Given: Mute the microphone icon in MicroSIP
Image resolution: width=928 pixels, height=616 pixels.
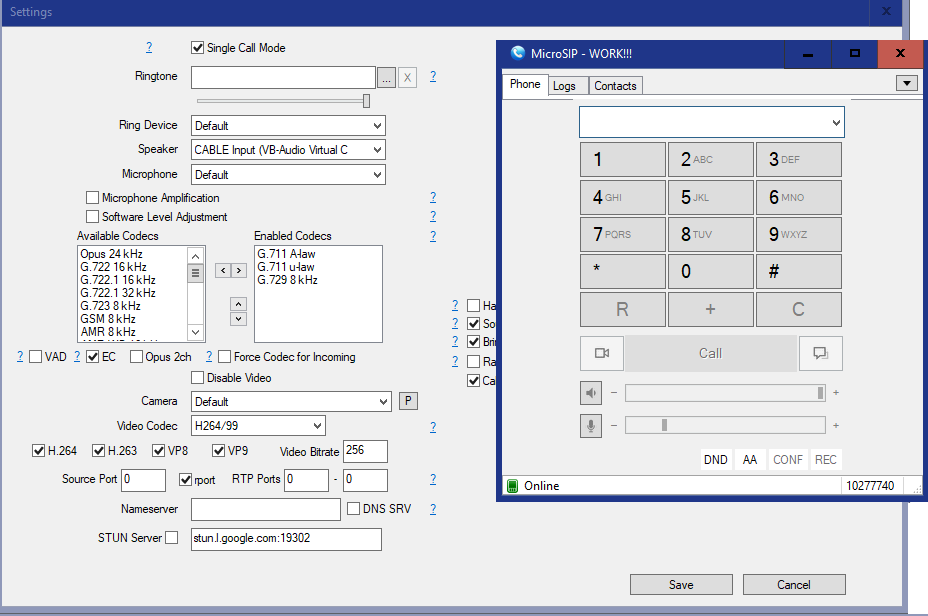Looking at the screenshot, I should point(591,426).
